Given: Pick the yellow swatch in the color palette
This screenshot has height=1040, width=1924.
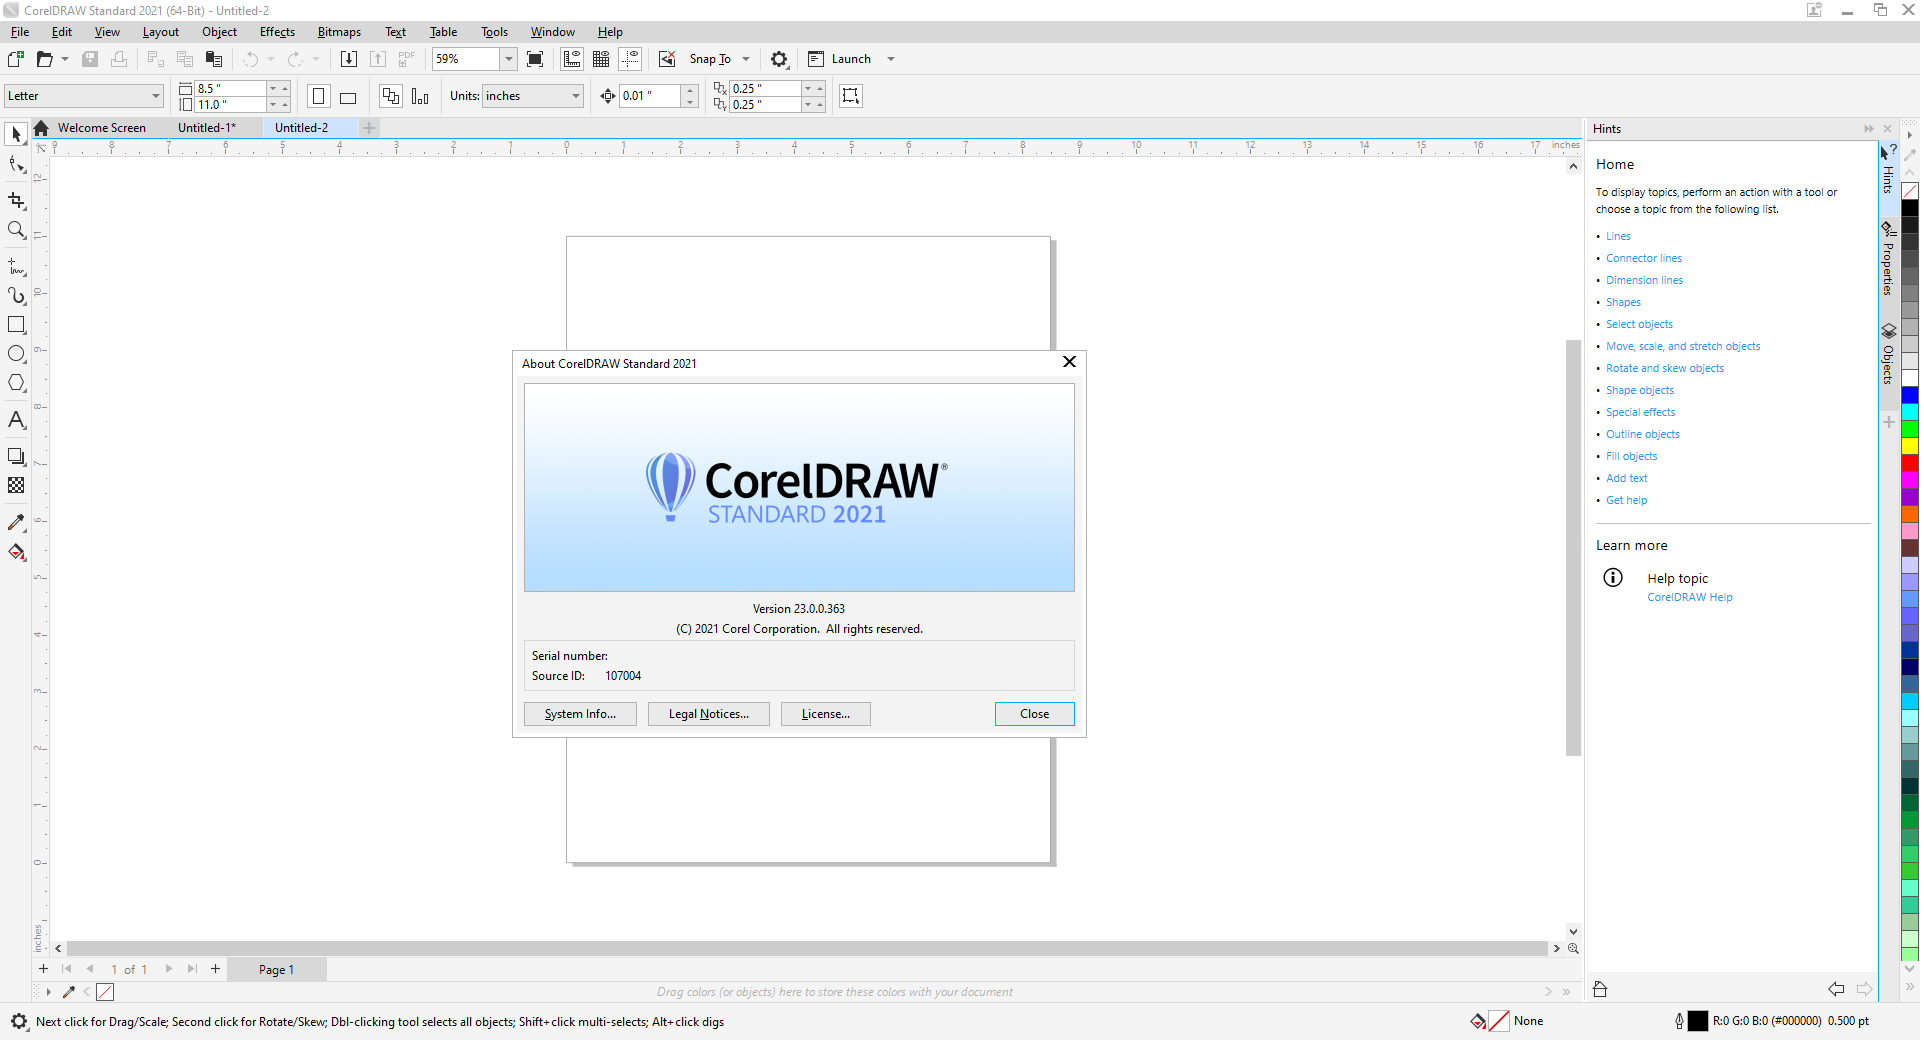Looking at the screenshot, I should 1910,446.
